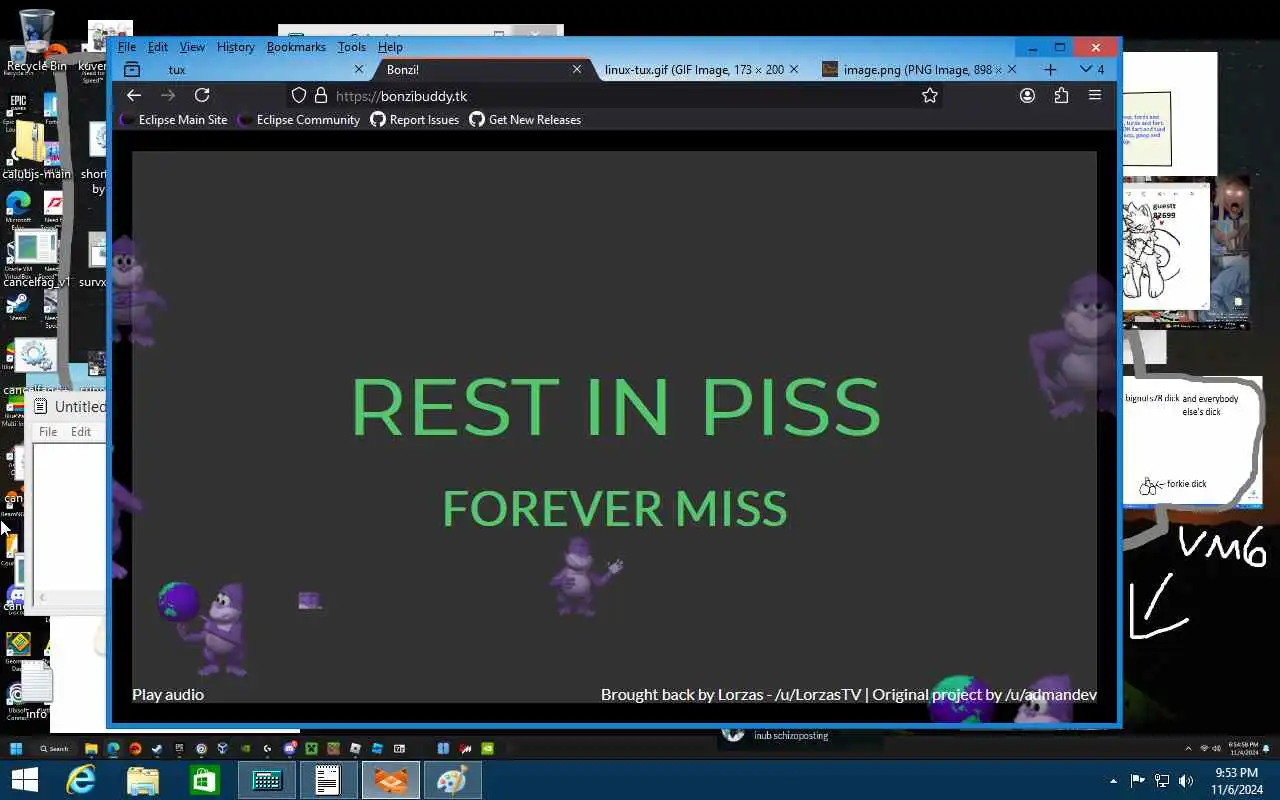
Task: Open the Windows Start button on host taskbar
Action: coord(25,780)
